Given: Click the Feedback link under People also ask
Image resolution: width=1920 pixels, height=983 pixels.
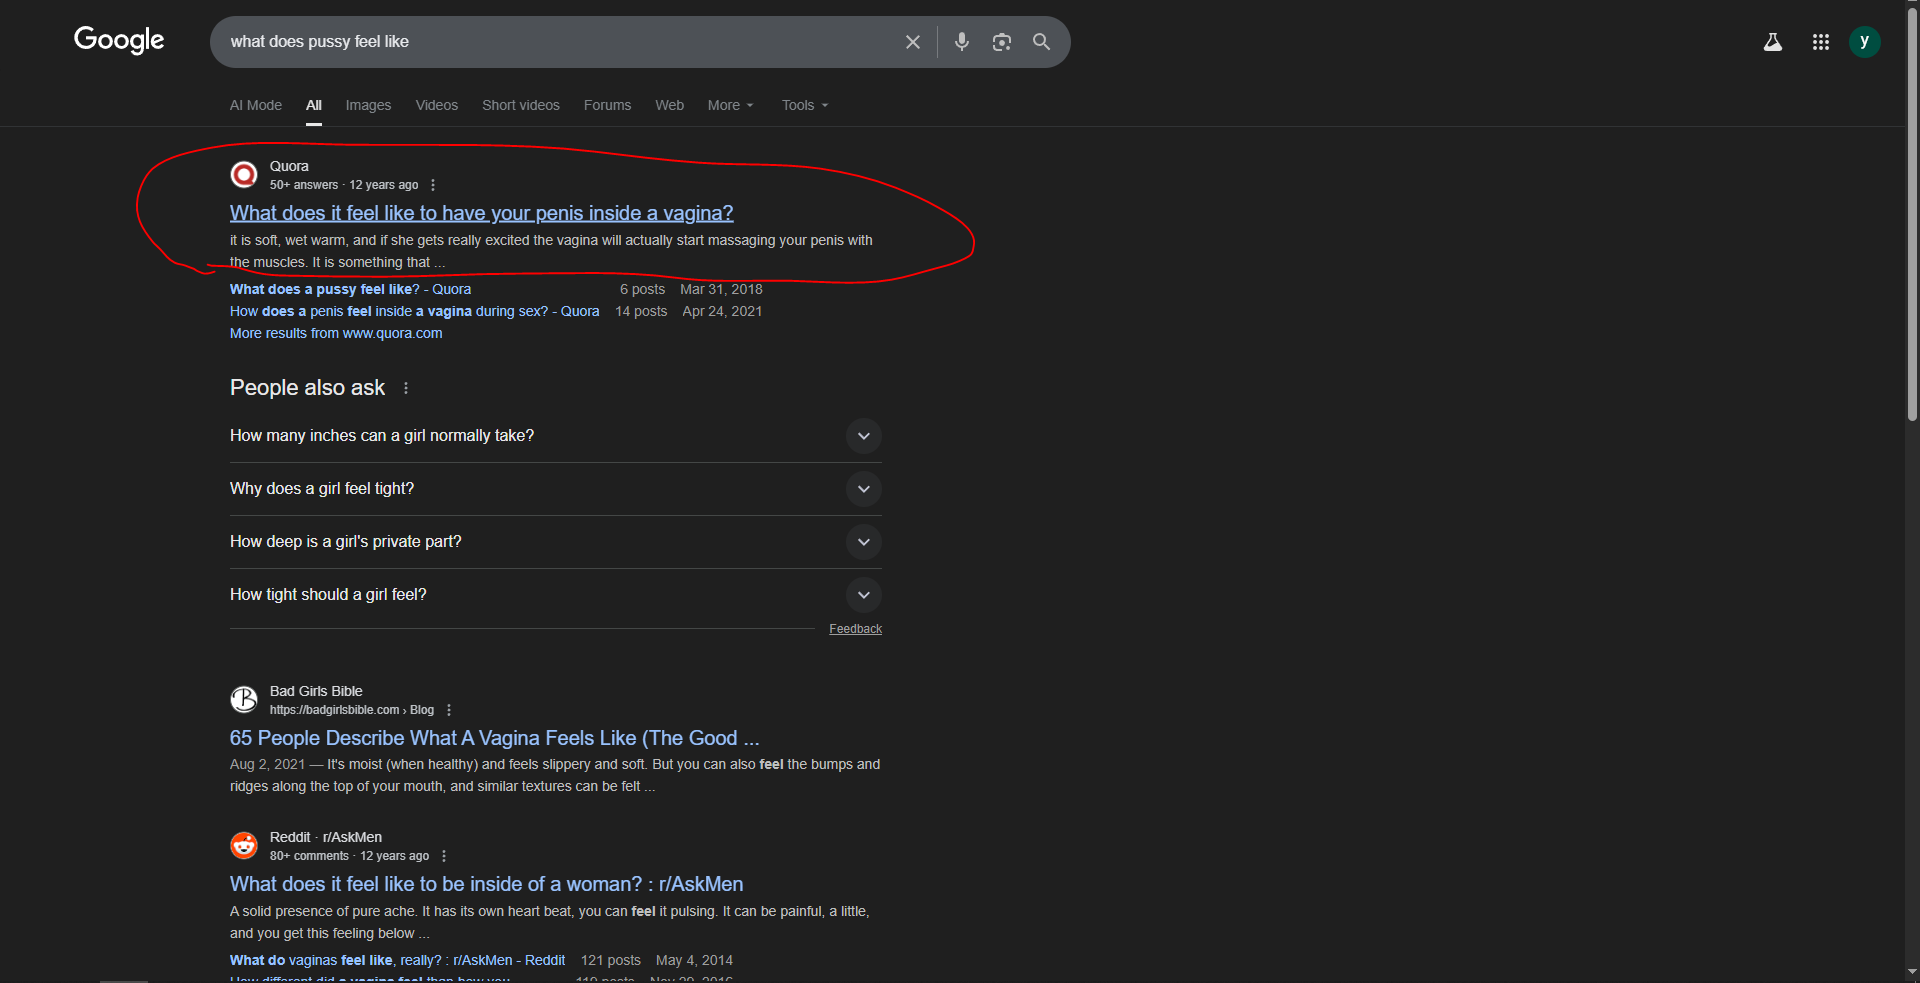Looking at the screenshot, I should click(855, 629).
